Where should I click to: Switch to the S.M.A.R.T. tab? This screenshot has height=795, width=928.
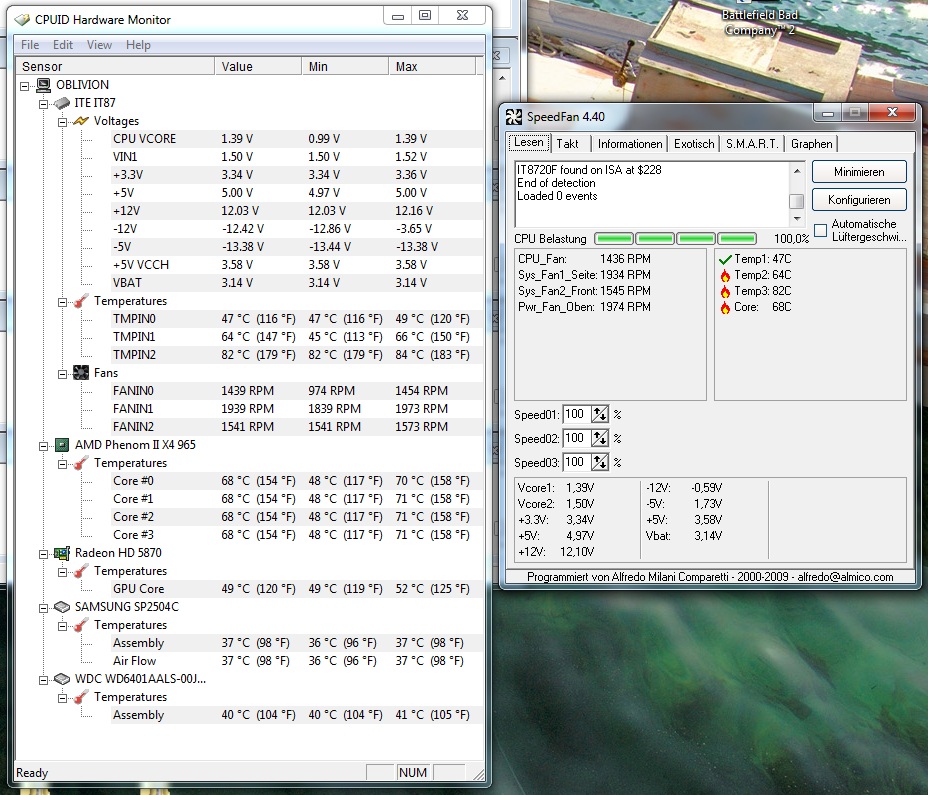(x=752, y=144)
